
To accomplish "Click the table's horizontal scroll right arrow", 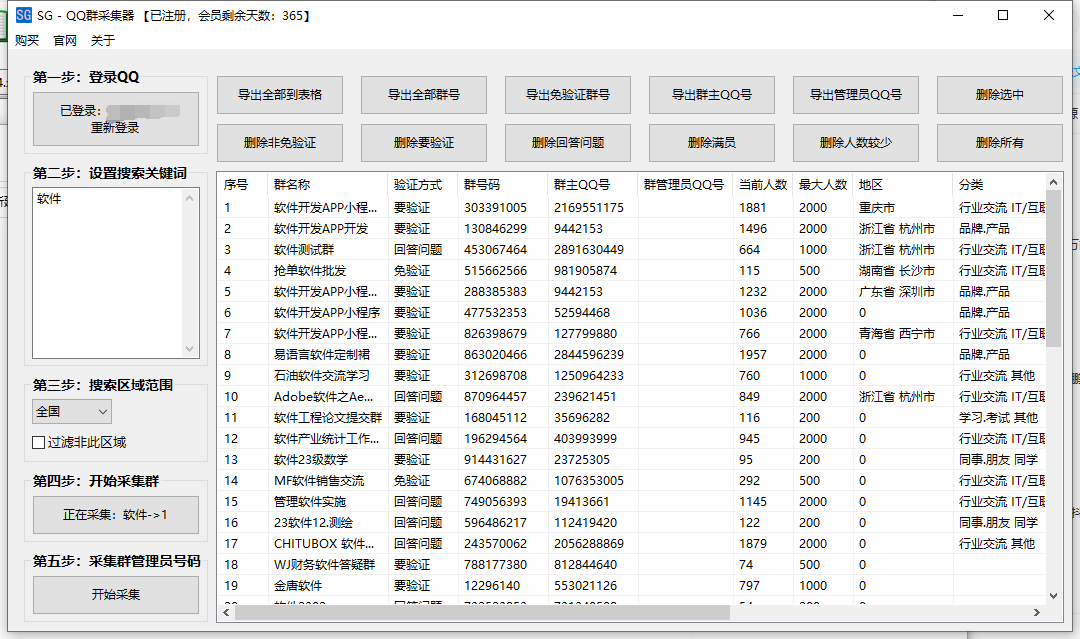I will [x=1037, y=612].
